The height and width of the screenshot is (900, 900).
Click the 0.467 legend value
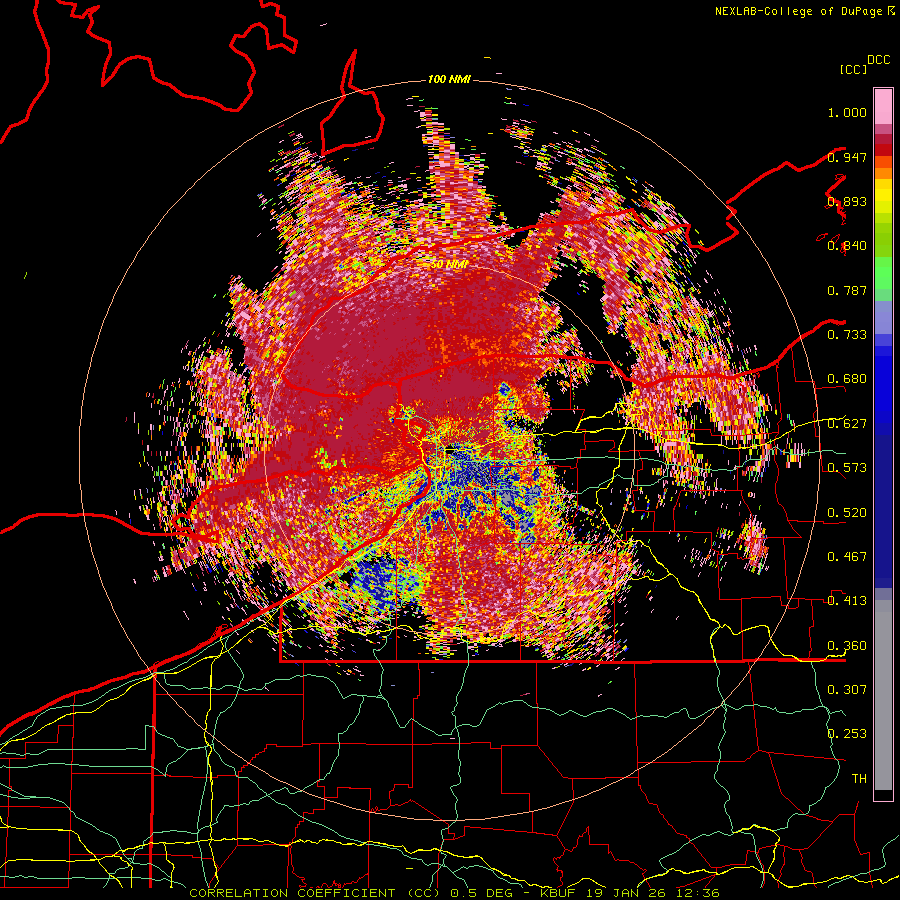(x=847, y=556)
